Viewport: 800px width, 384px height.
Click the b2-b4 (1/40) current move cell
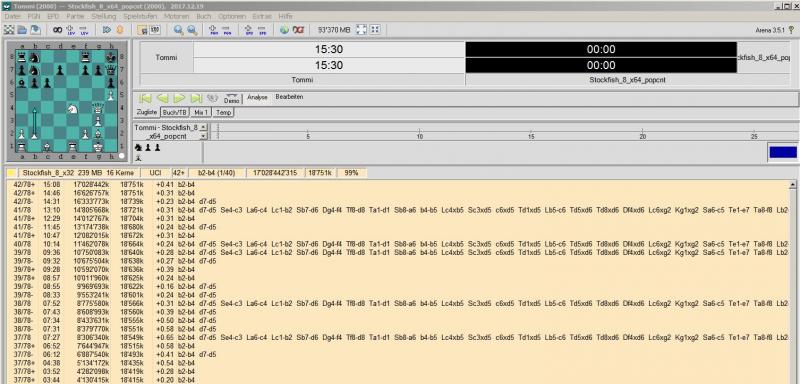coord(216,173)
